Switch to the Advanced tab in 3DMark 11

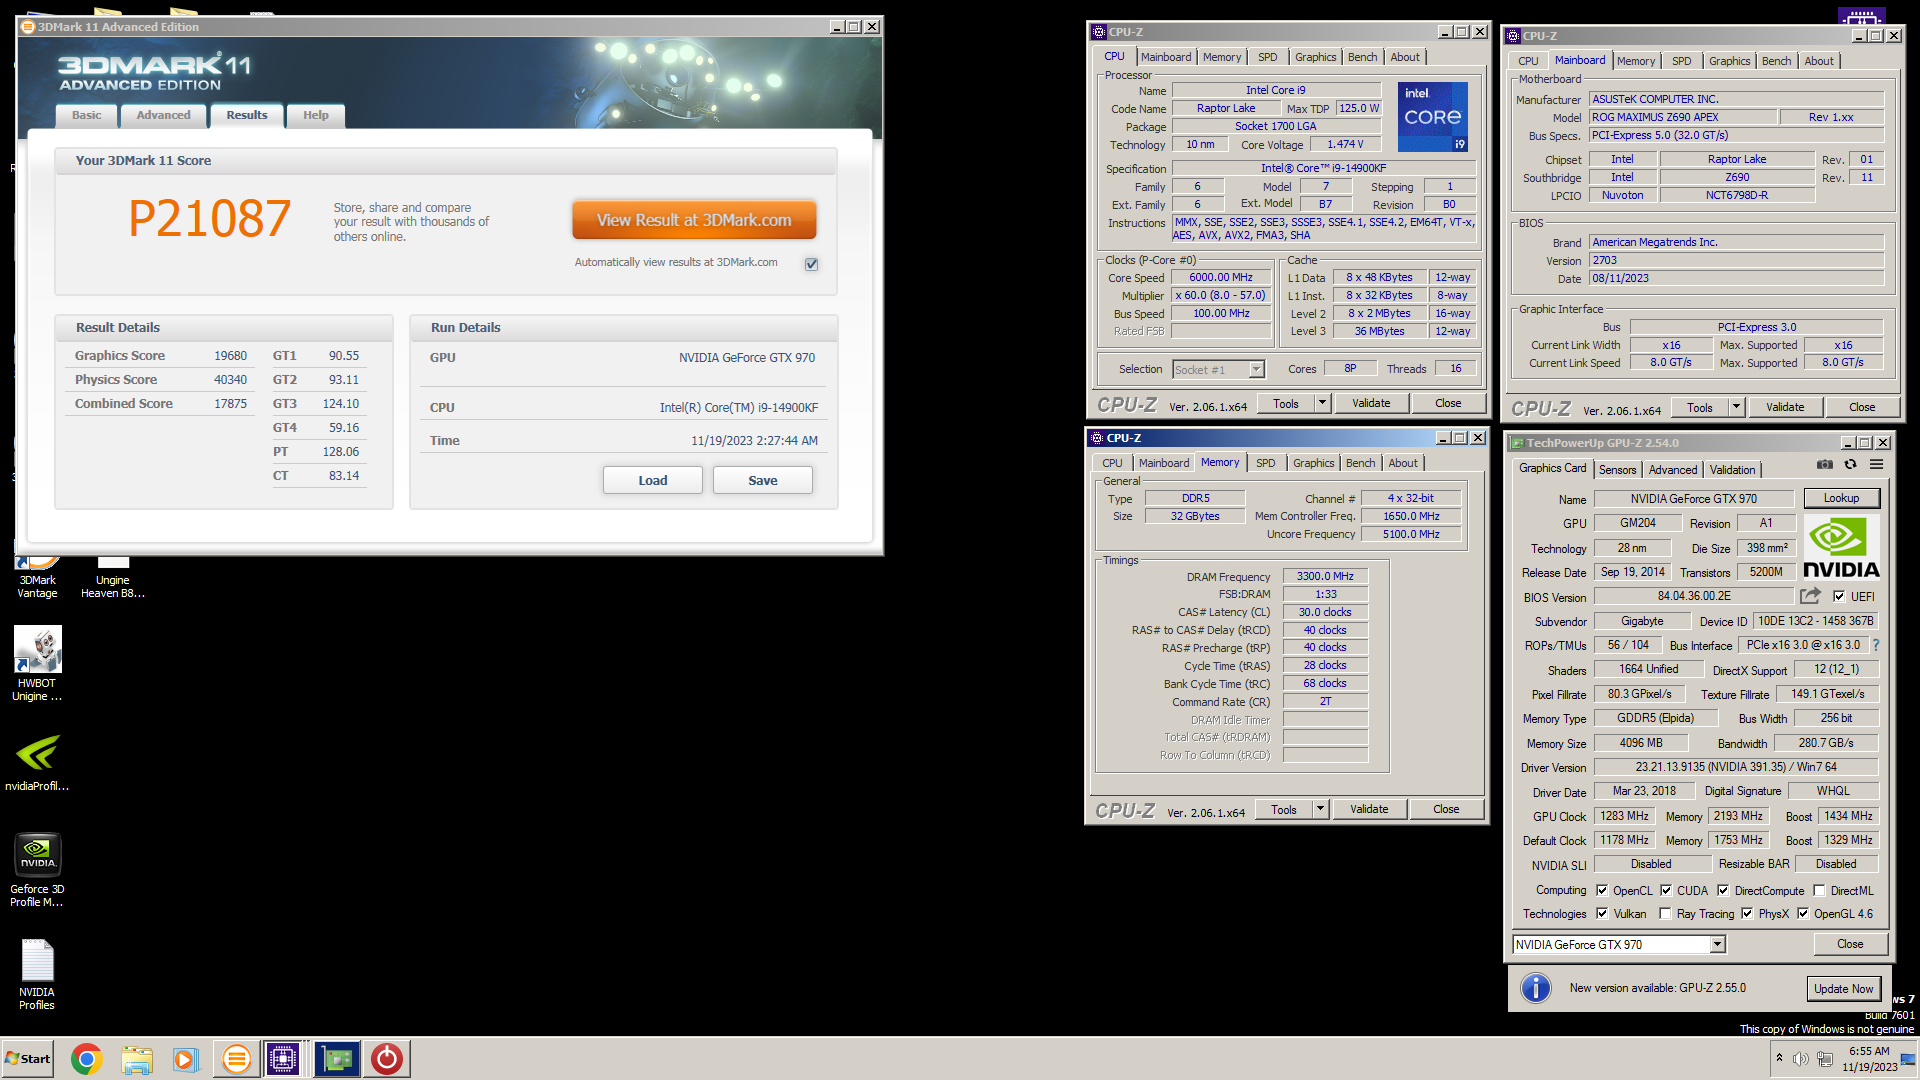point(164,115)
